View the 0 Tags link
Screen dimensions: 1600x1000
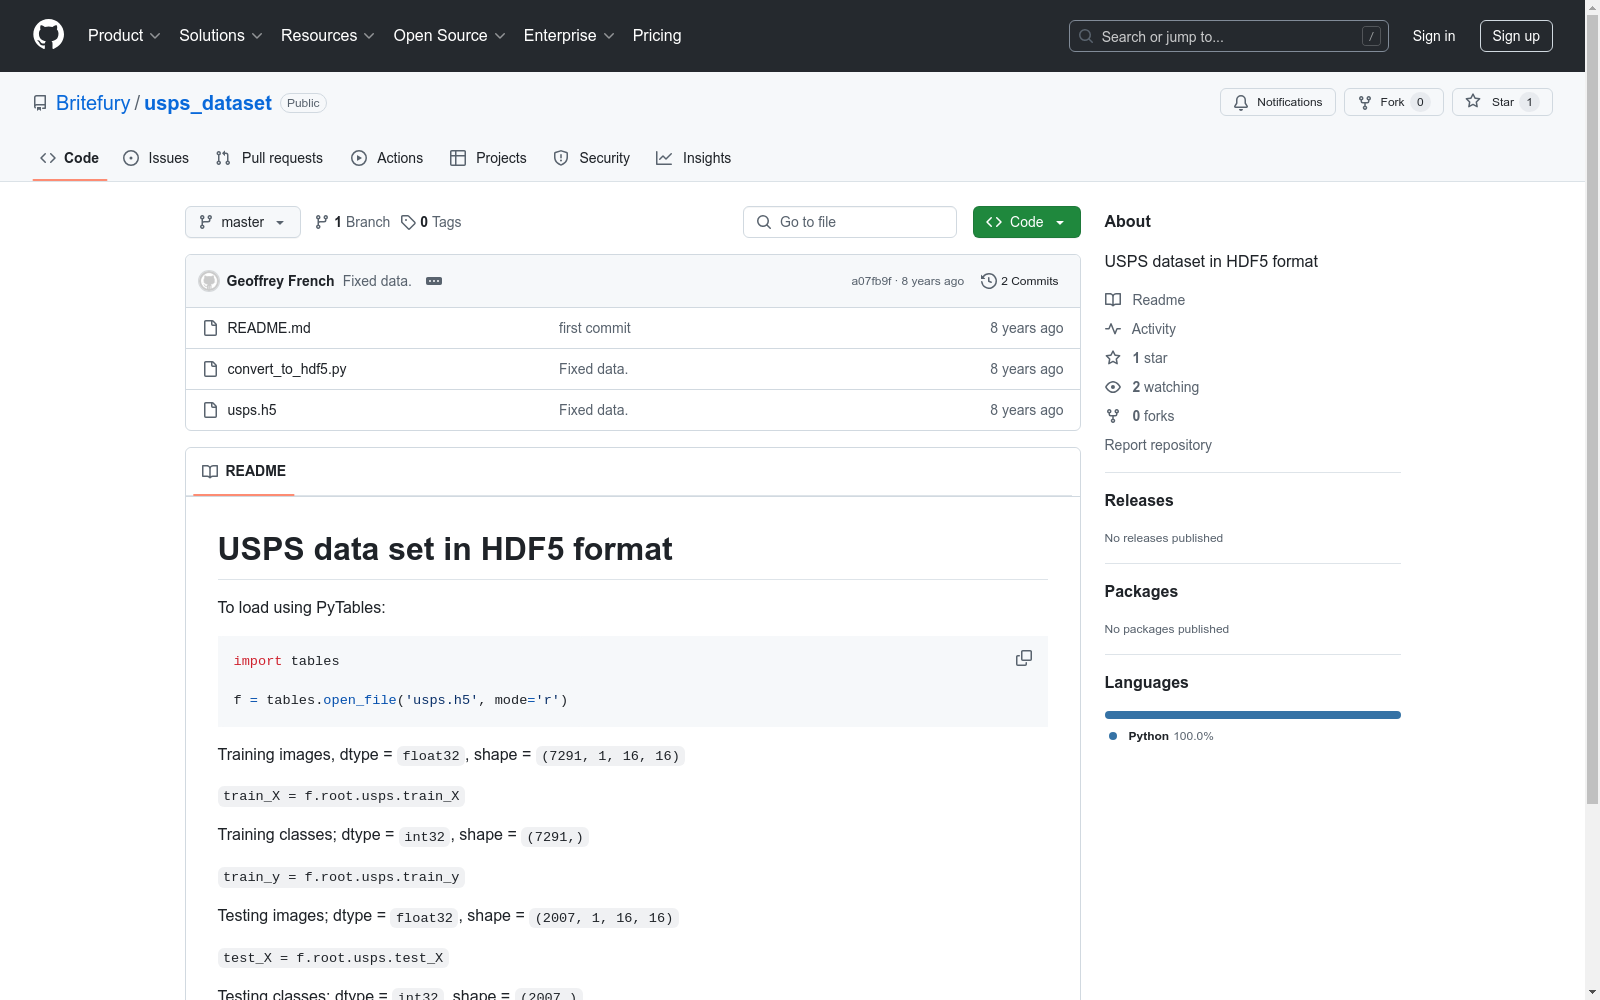point(431,222)
